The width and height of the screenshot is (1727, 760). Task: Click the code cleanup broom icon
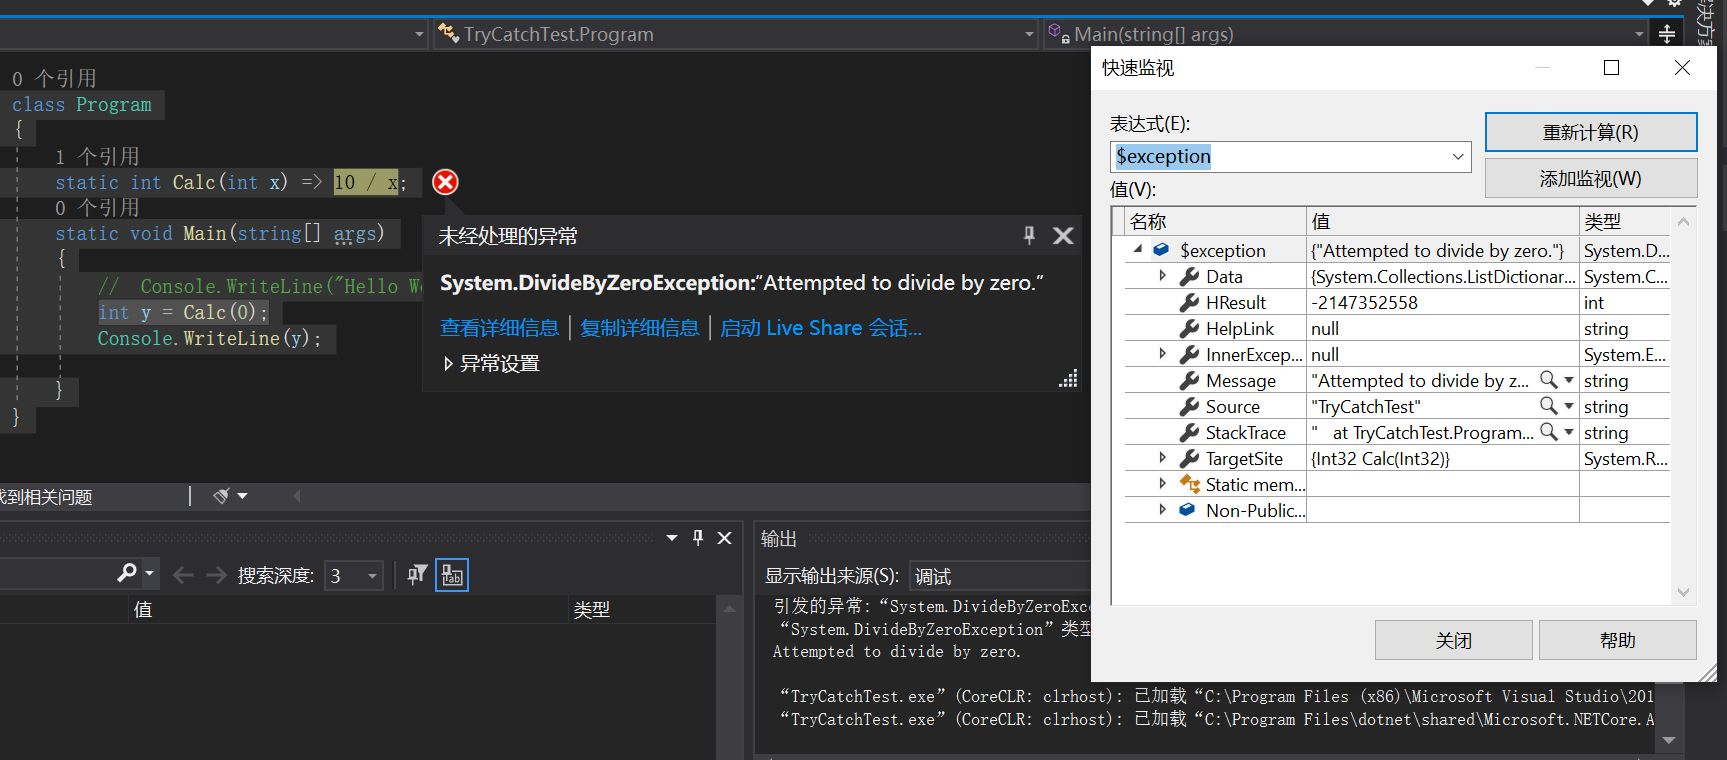click(221, 496)
